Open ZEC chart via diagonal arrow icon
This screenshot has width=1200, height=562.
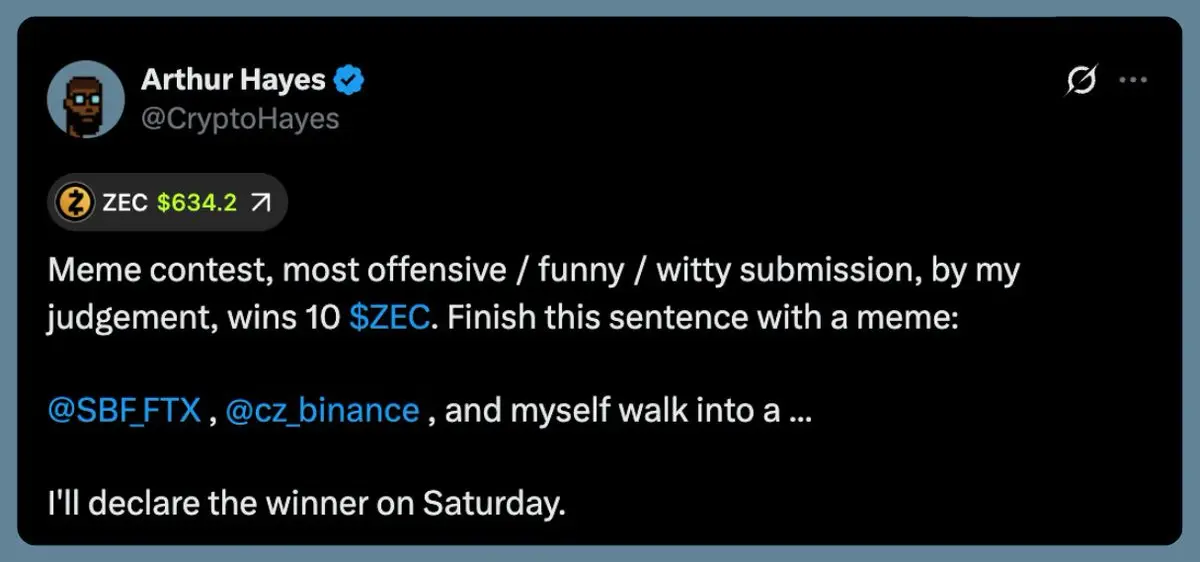coord(261,203)
